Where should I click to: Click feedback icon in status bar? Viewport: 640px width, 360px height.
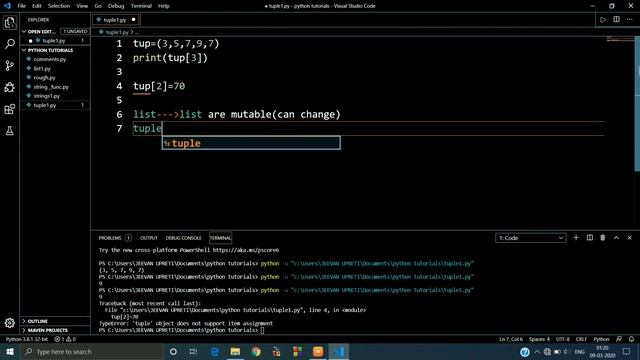[619, 339]
